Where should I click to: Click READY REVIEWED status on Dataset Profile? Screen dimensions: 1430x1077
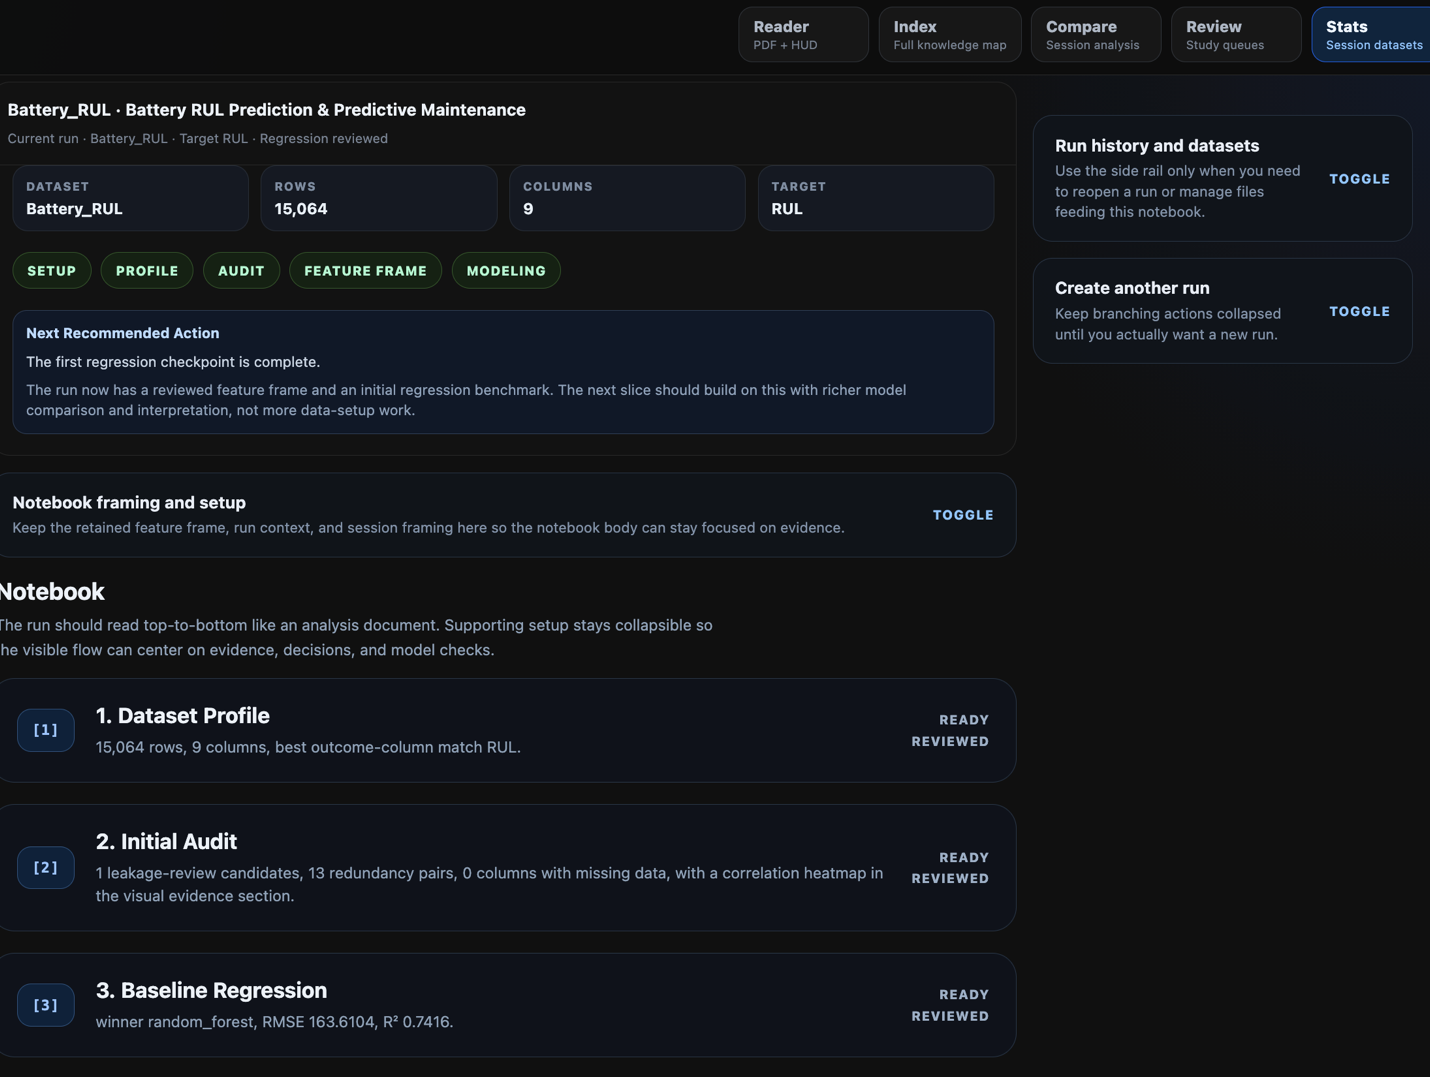(x=950, y=731)
